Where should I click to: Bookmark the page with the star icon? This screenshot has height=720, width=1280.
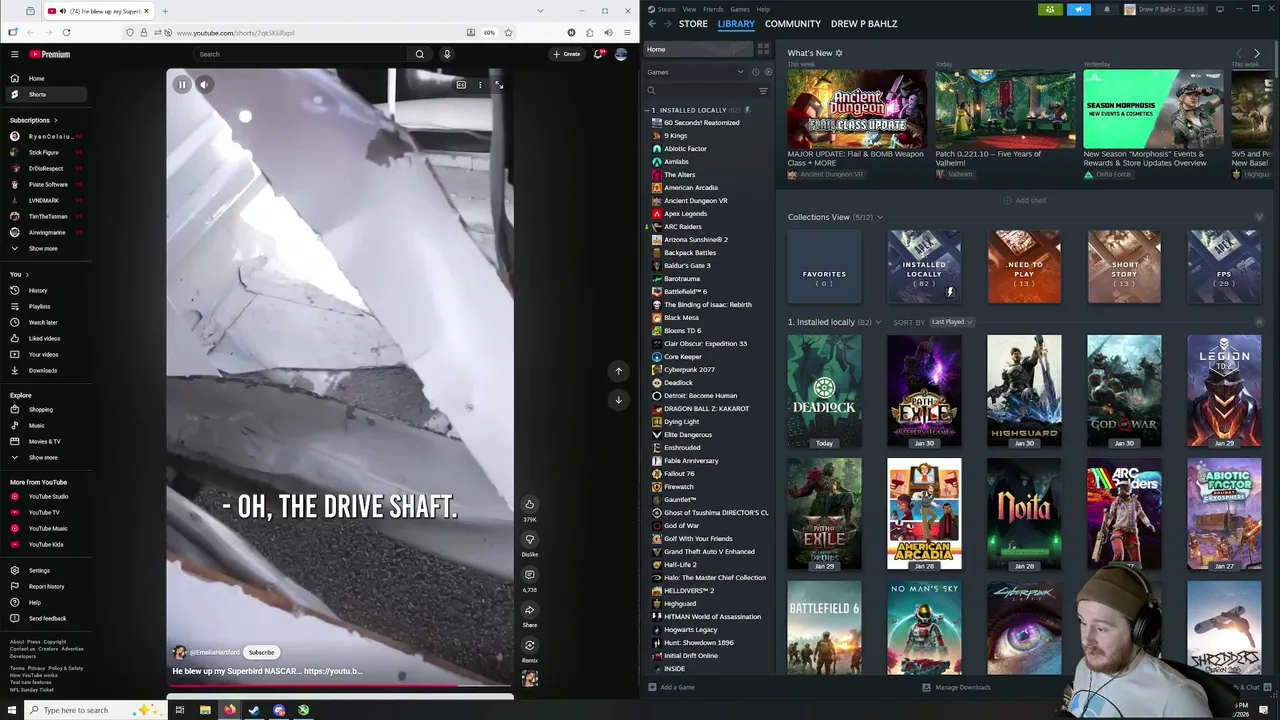coord(508,33)
